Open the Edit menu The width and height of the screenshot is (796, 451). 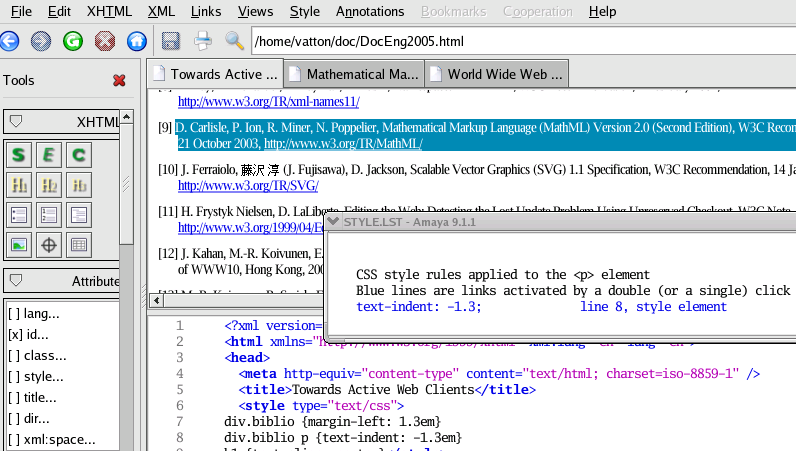(x=59, y=11)
